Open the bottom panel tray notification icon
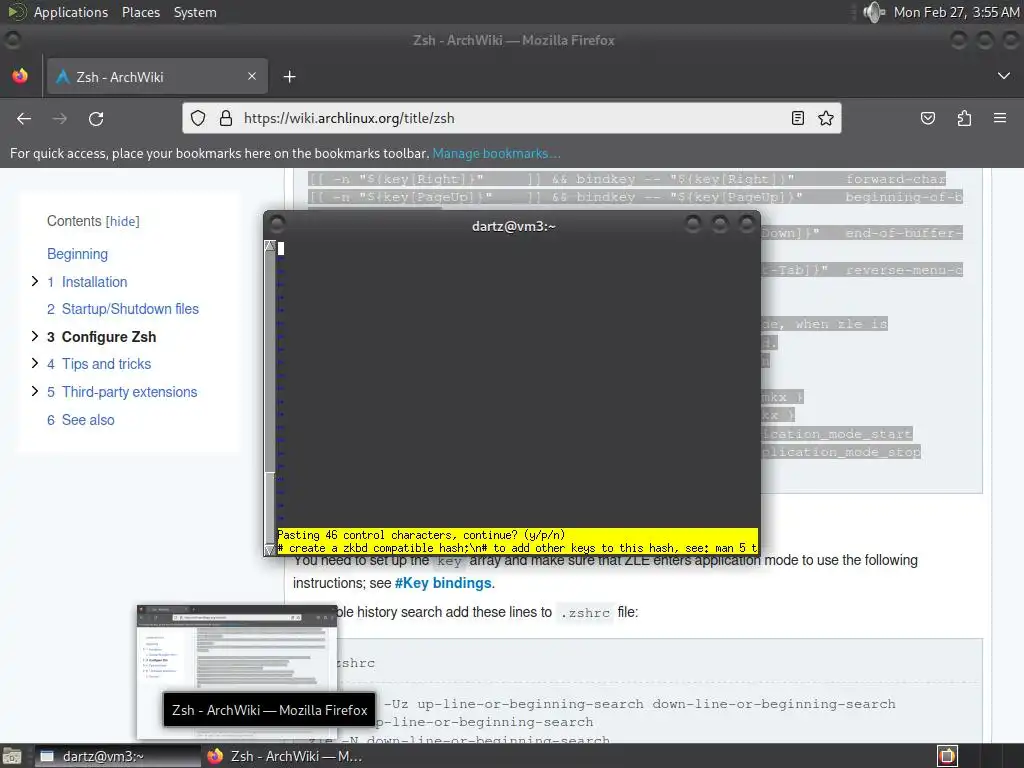Screen dimensions: 1024x768 [x=947, y=756]
